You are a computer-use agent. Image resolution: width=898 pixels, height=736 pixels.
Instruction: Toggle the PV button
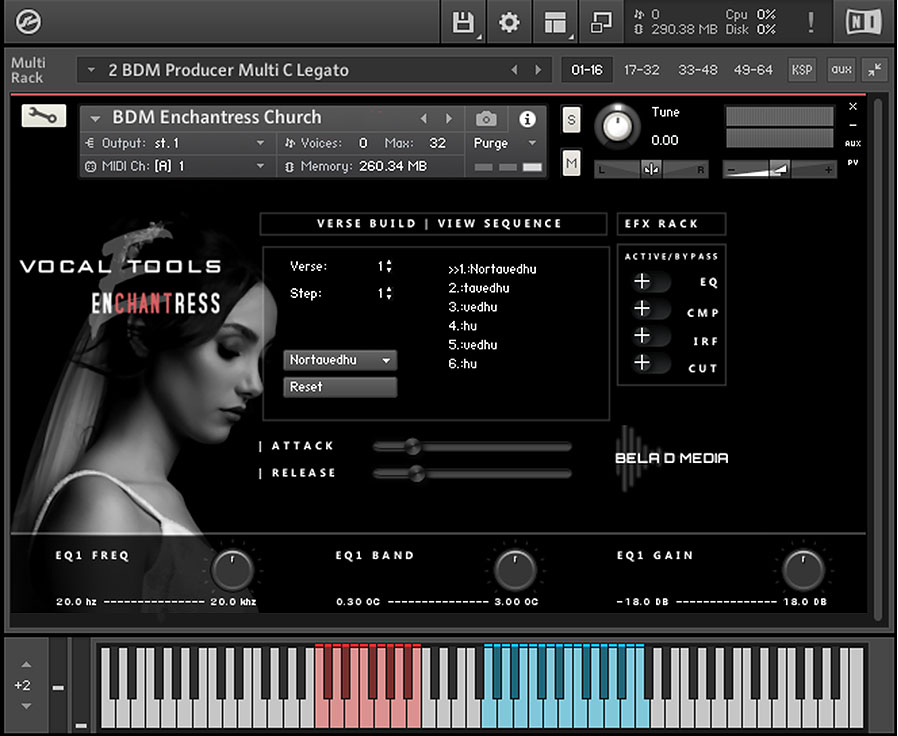(x=853, y=163)
